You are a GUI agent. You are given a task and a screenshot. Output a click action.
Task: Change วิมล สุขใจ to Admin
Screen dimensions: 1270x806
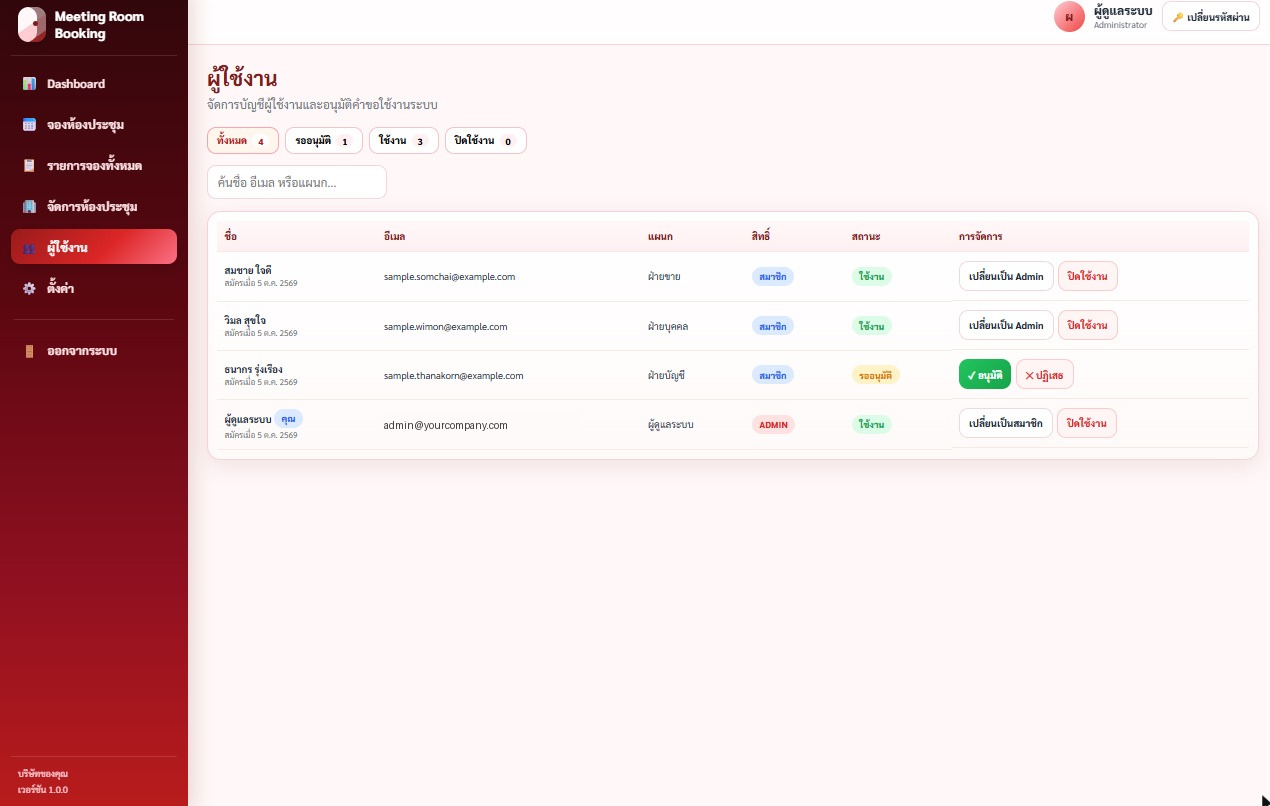(x=1006, y=325)
